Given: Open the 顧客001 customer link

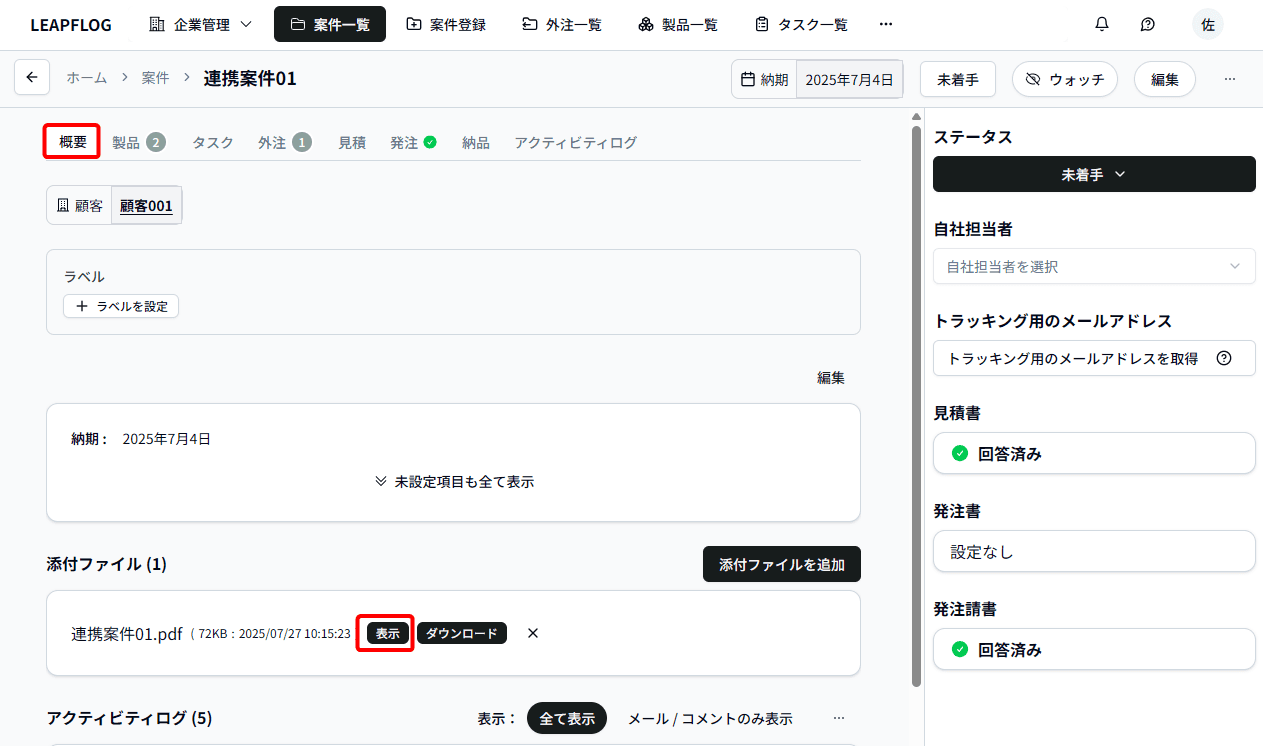Looking at the screenshot, I should tap(146, 205).
